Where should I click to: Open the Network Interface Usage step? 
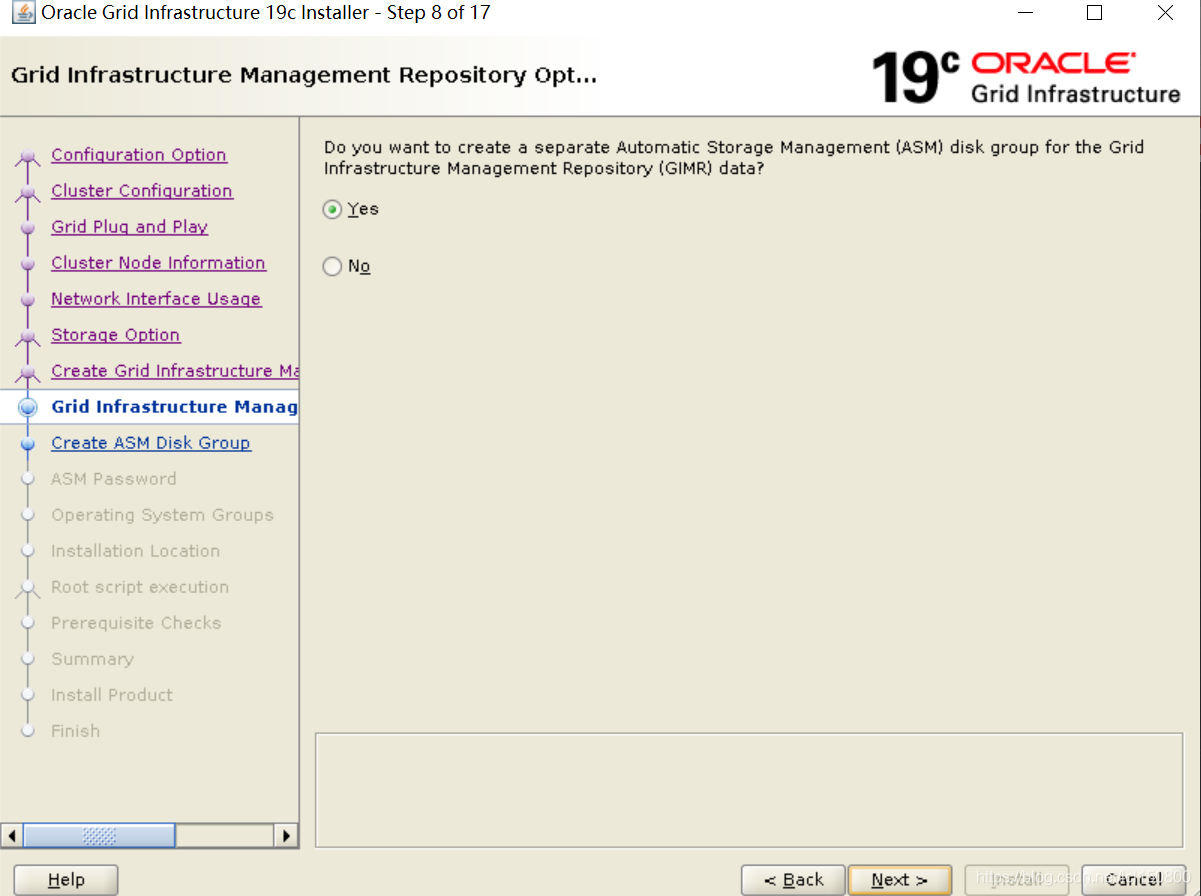pyautogui.click(x=156, y=299)
